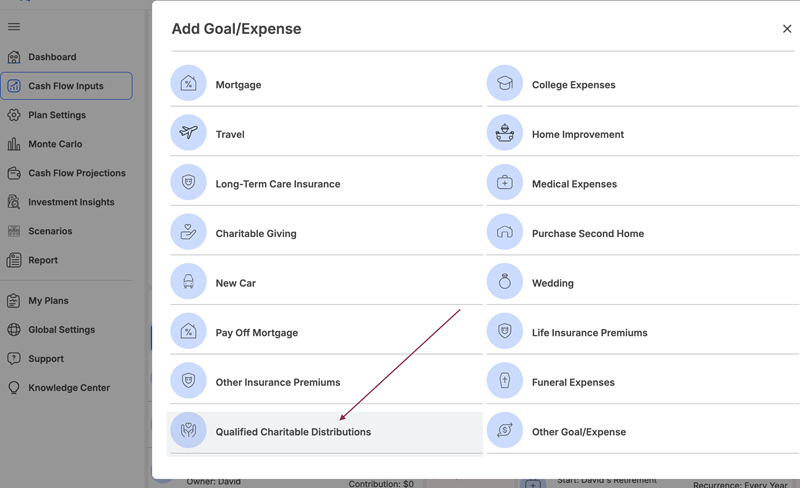Open Knowledge Center label in sidebar
This screenshot has width=800, height=489.
pos(69,388)
